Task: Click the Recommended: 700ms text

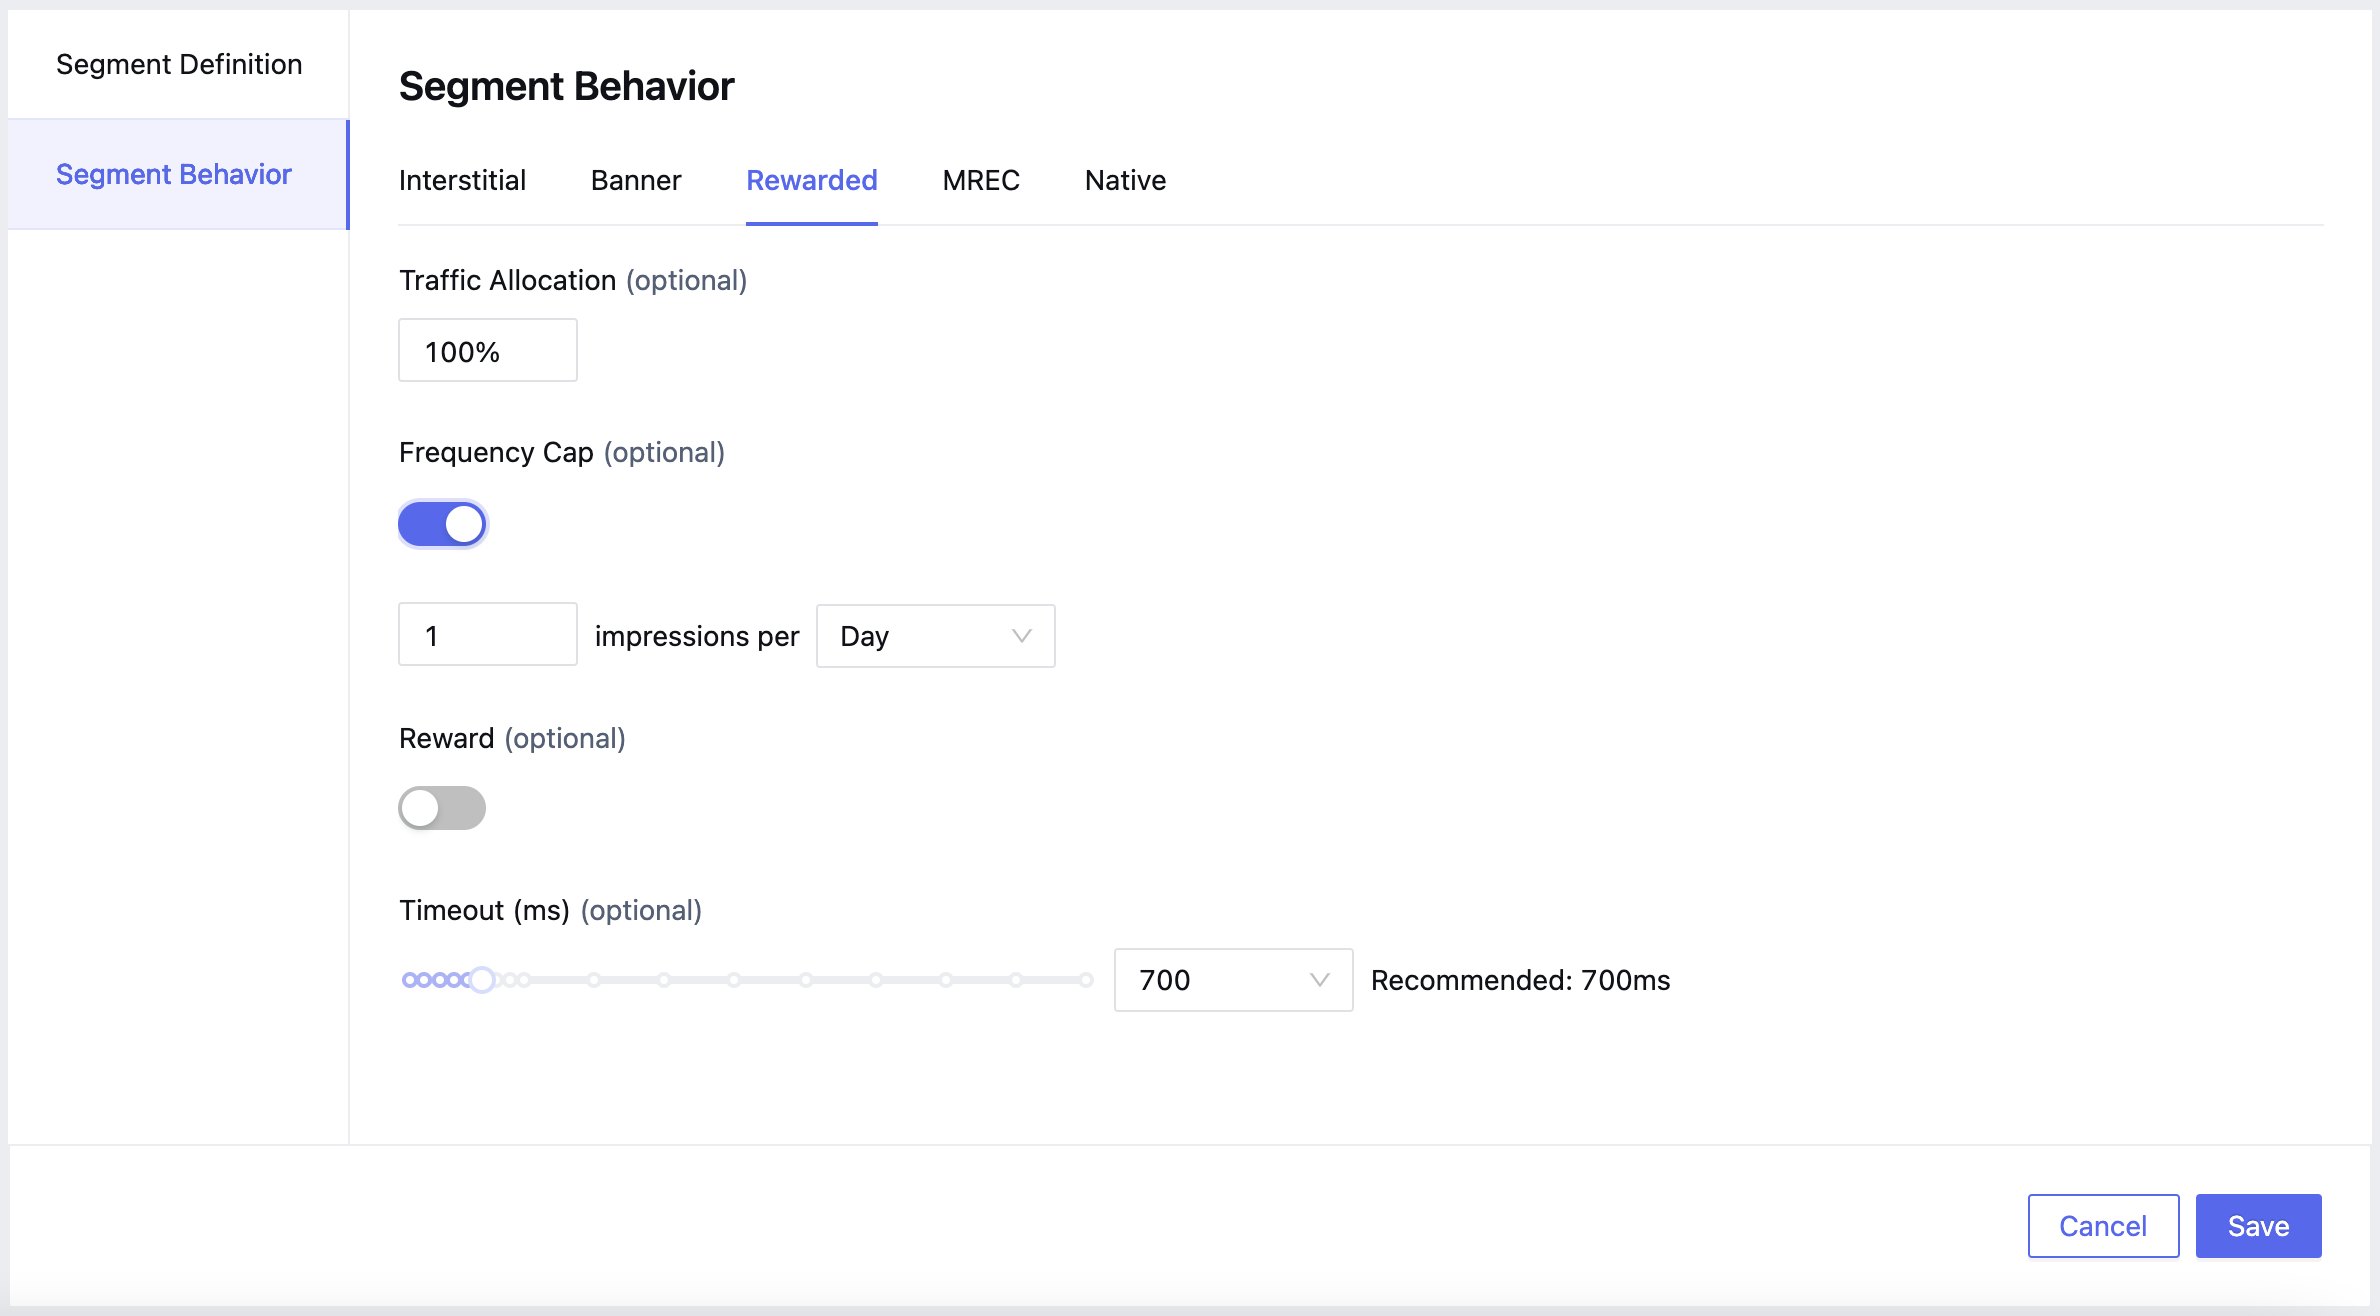Action: [x=1520, y=980]
